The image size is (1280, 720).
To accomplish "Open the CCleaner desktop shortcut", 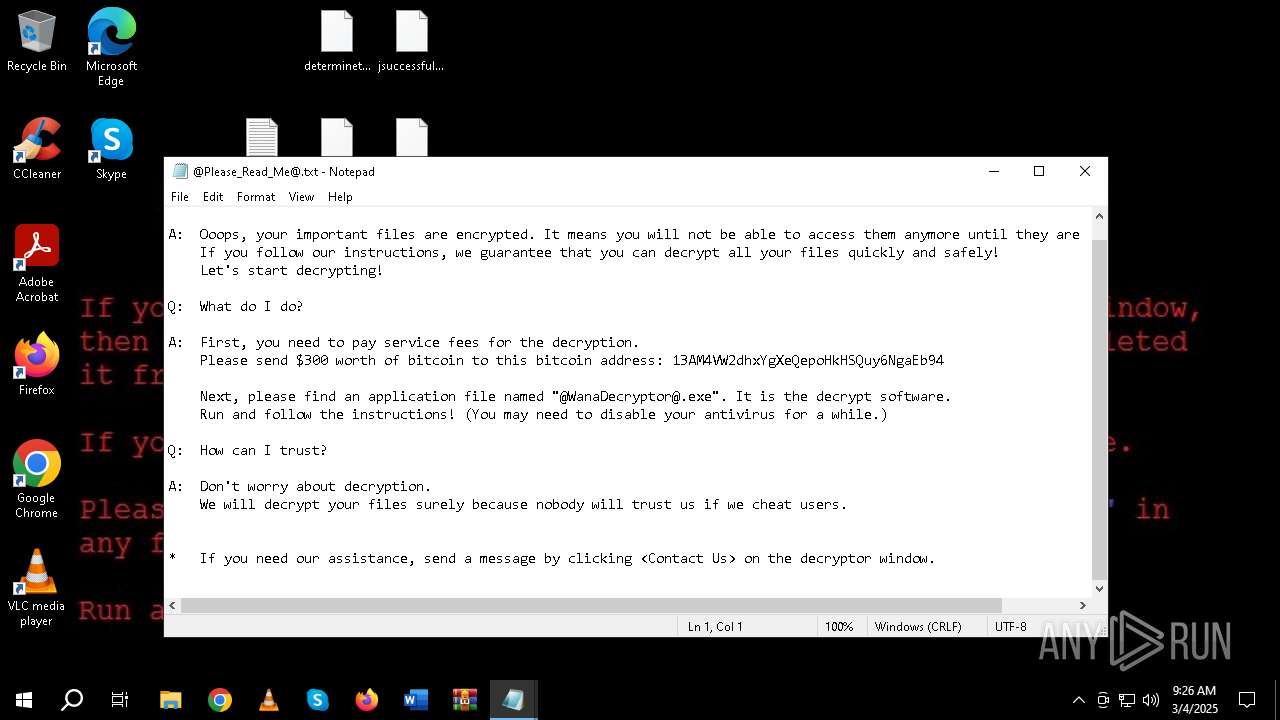I will pyautogui.click(x=37, y=148).
